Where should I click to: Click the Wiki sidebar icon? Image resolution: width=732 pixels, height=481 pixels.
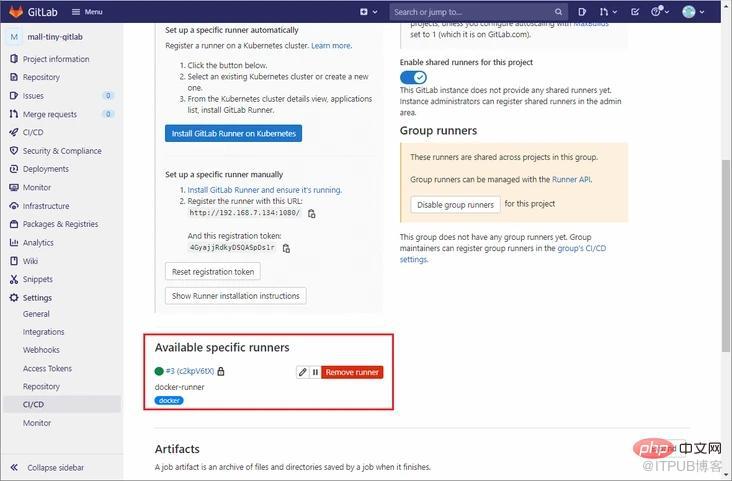[14, 261]
